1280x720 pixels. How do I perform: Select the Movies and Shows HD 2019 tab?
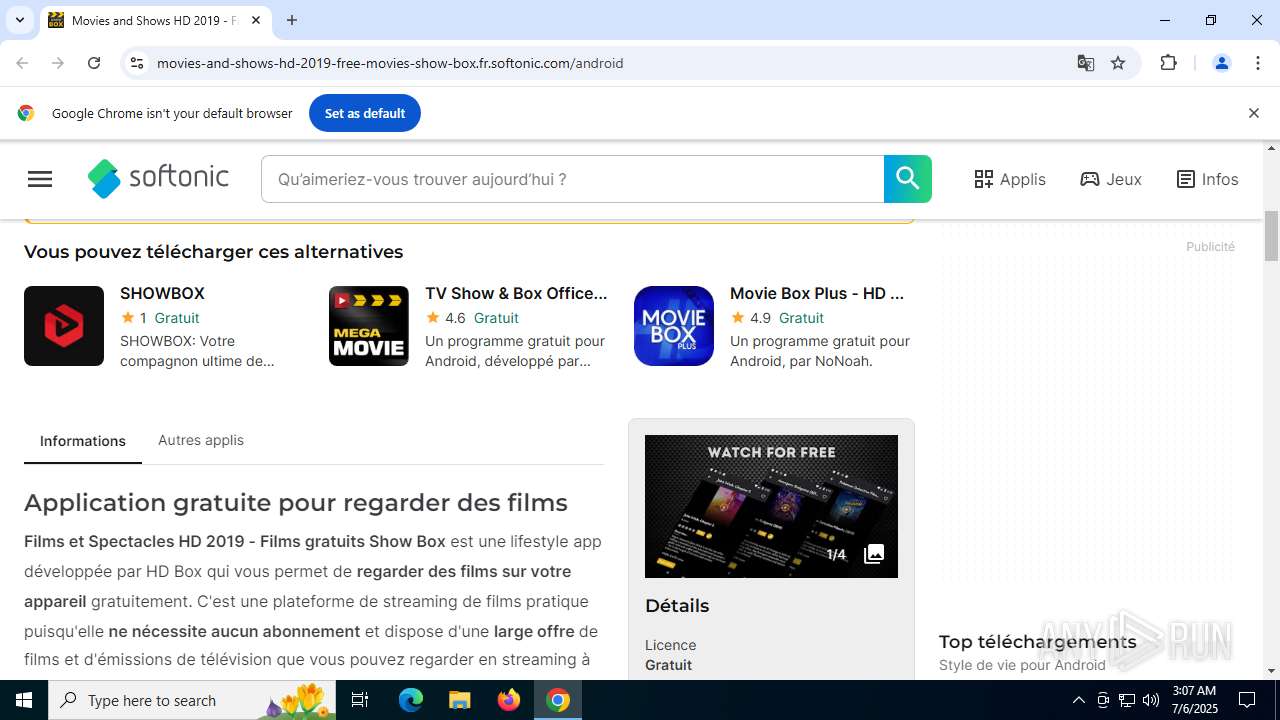[x=155, y=20]
